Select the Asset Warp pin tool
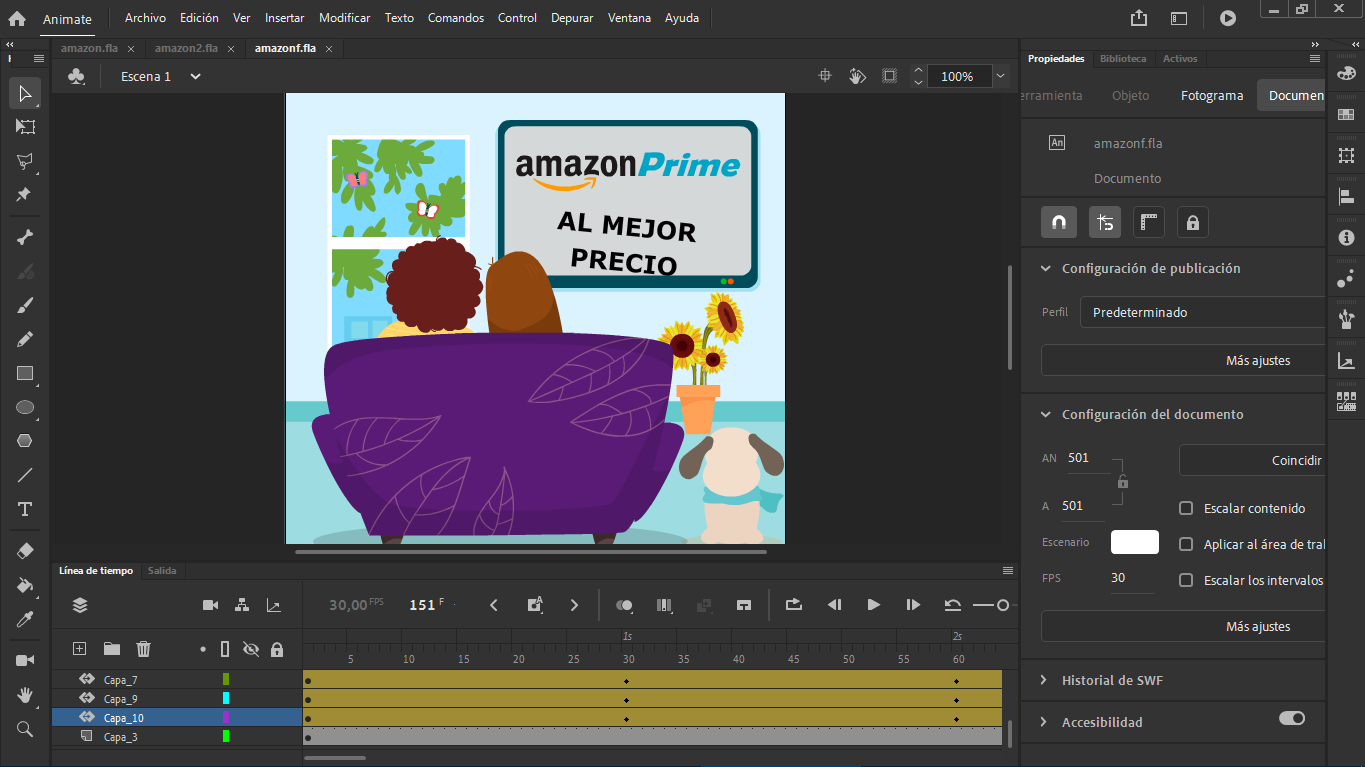 point(25,195)
